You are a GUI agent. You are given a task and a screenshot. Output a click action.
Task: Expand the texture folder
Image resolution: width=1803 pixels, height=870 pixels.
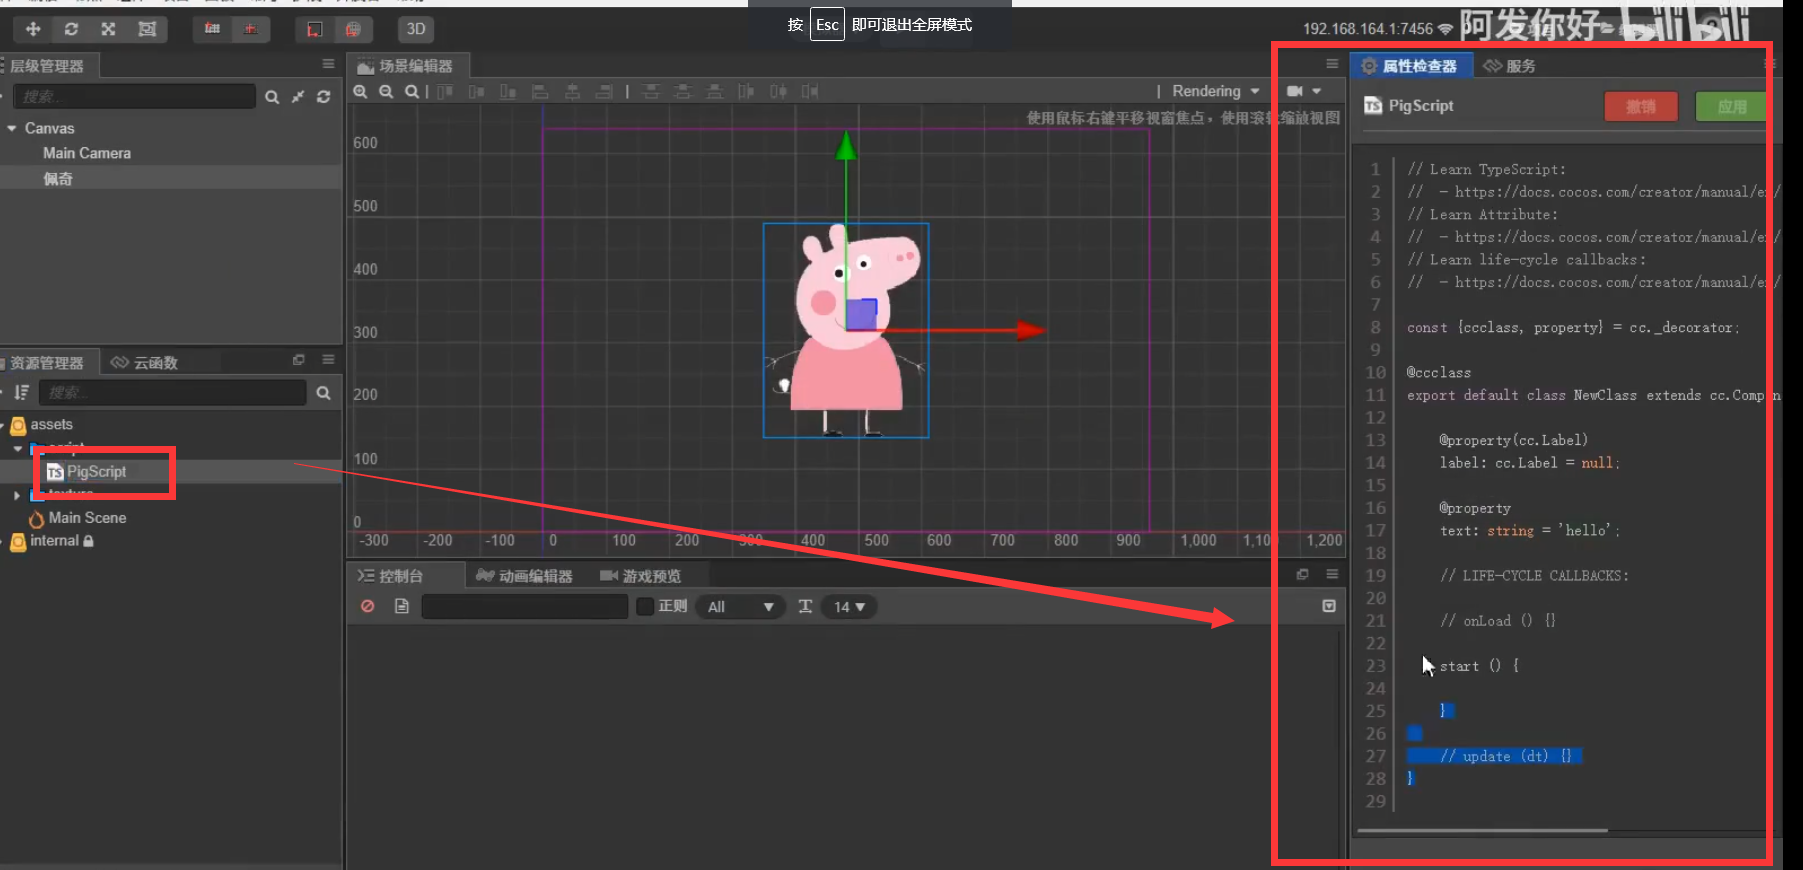point(17,495)
